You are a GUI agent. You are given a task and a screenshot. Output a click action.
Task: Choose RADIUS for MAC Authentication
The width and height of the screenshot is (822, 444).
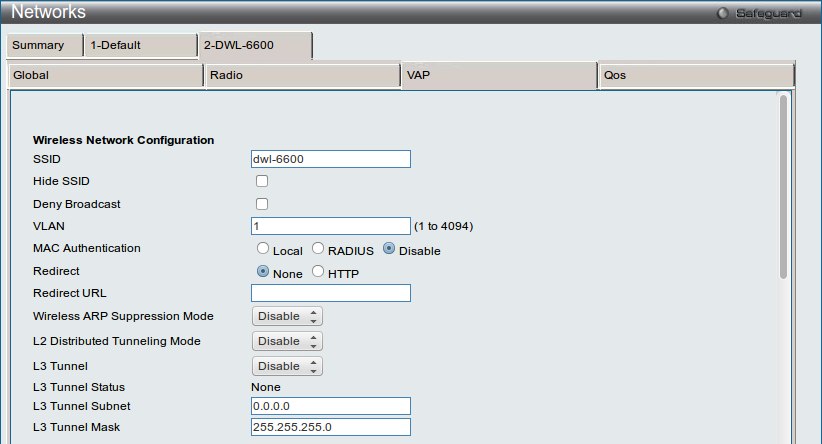319,249
